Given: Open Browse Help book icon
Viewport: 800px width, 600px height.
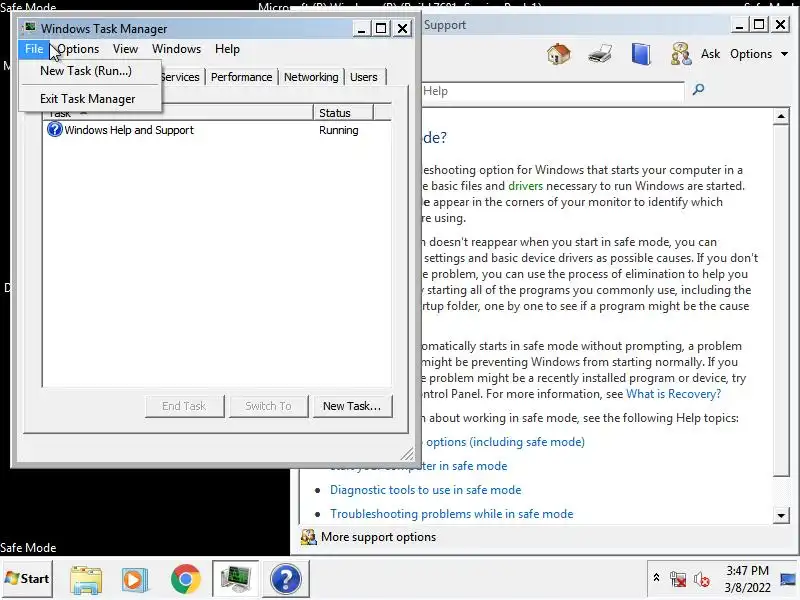Looking at the screenshot, I should (x=641, y=54).
